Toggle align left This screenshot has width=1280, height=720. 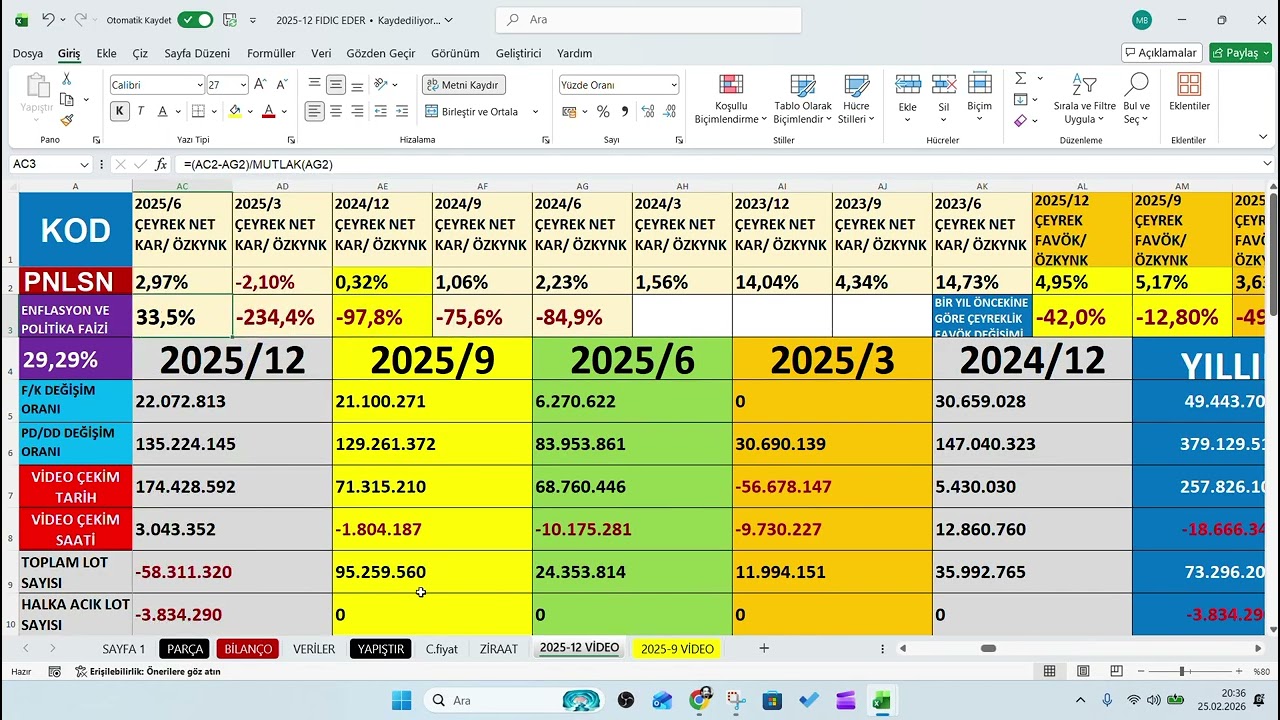coord(315,111)
